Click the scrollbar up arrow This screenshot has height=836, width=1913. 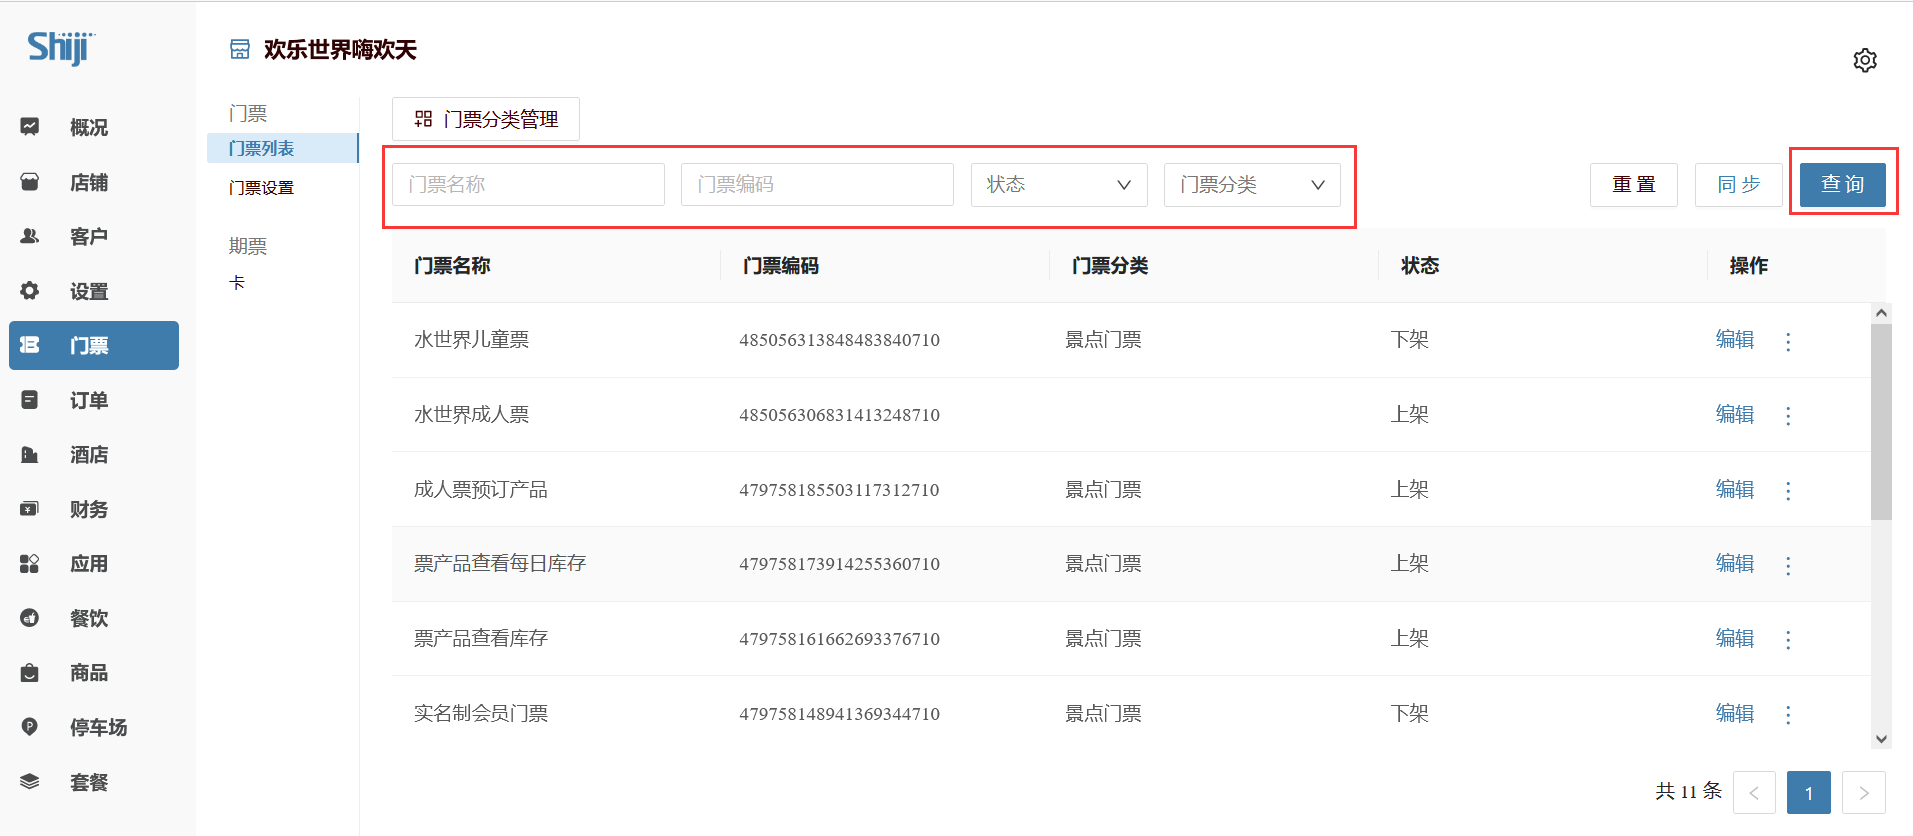1881,313
